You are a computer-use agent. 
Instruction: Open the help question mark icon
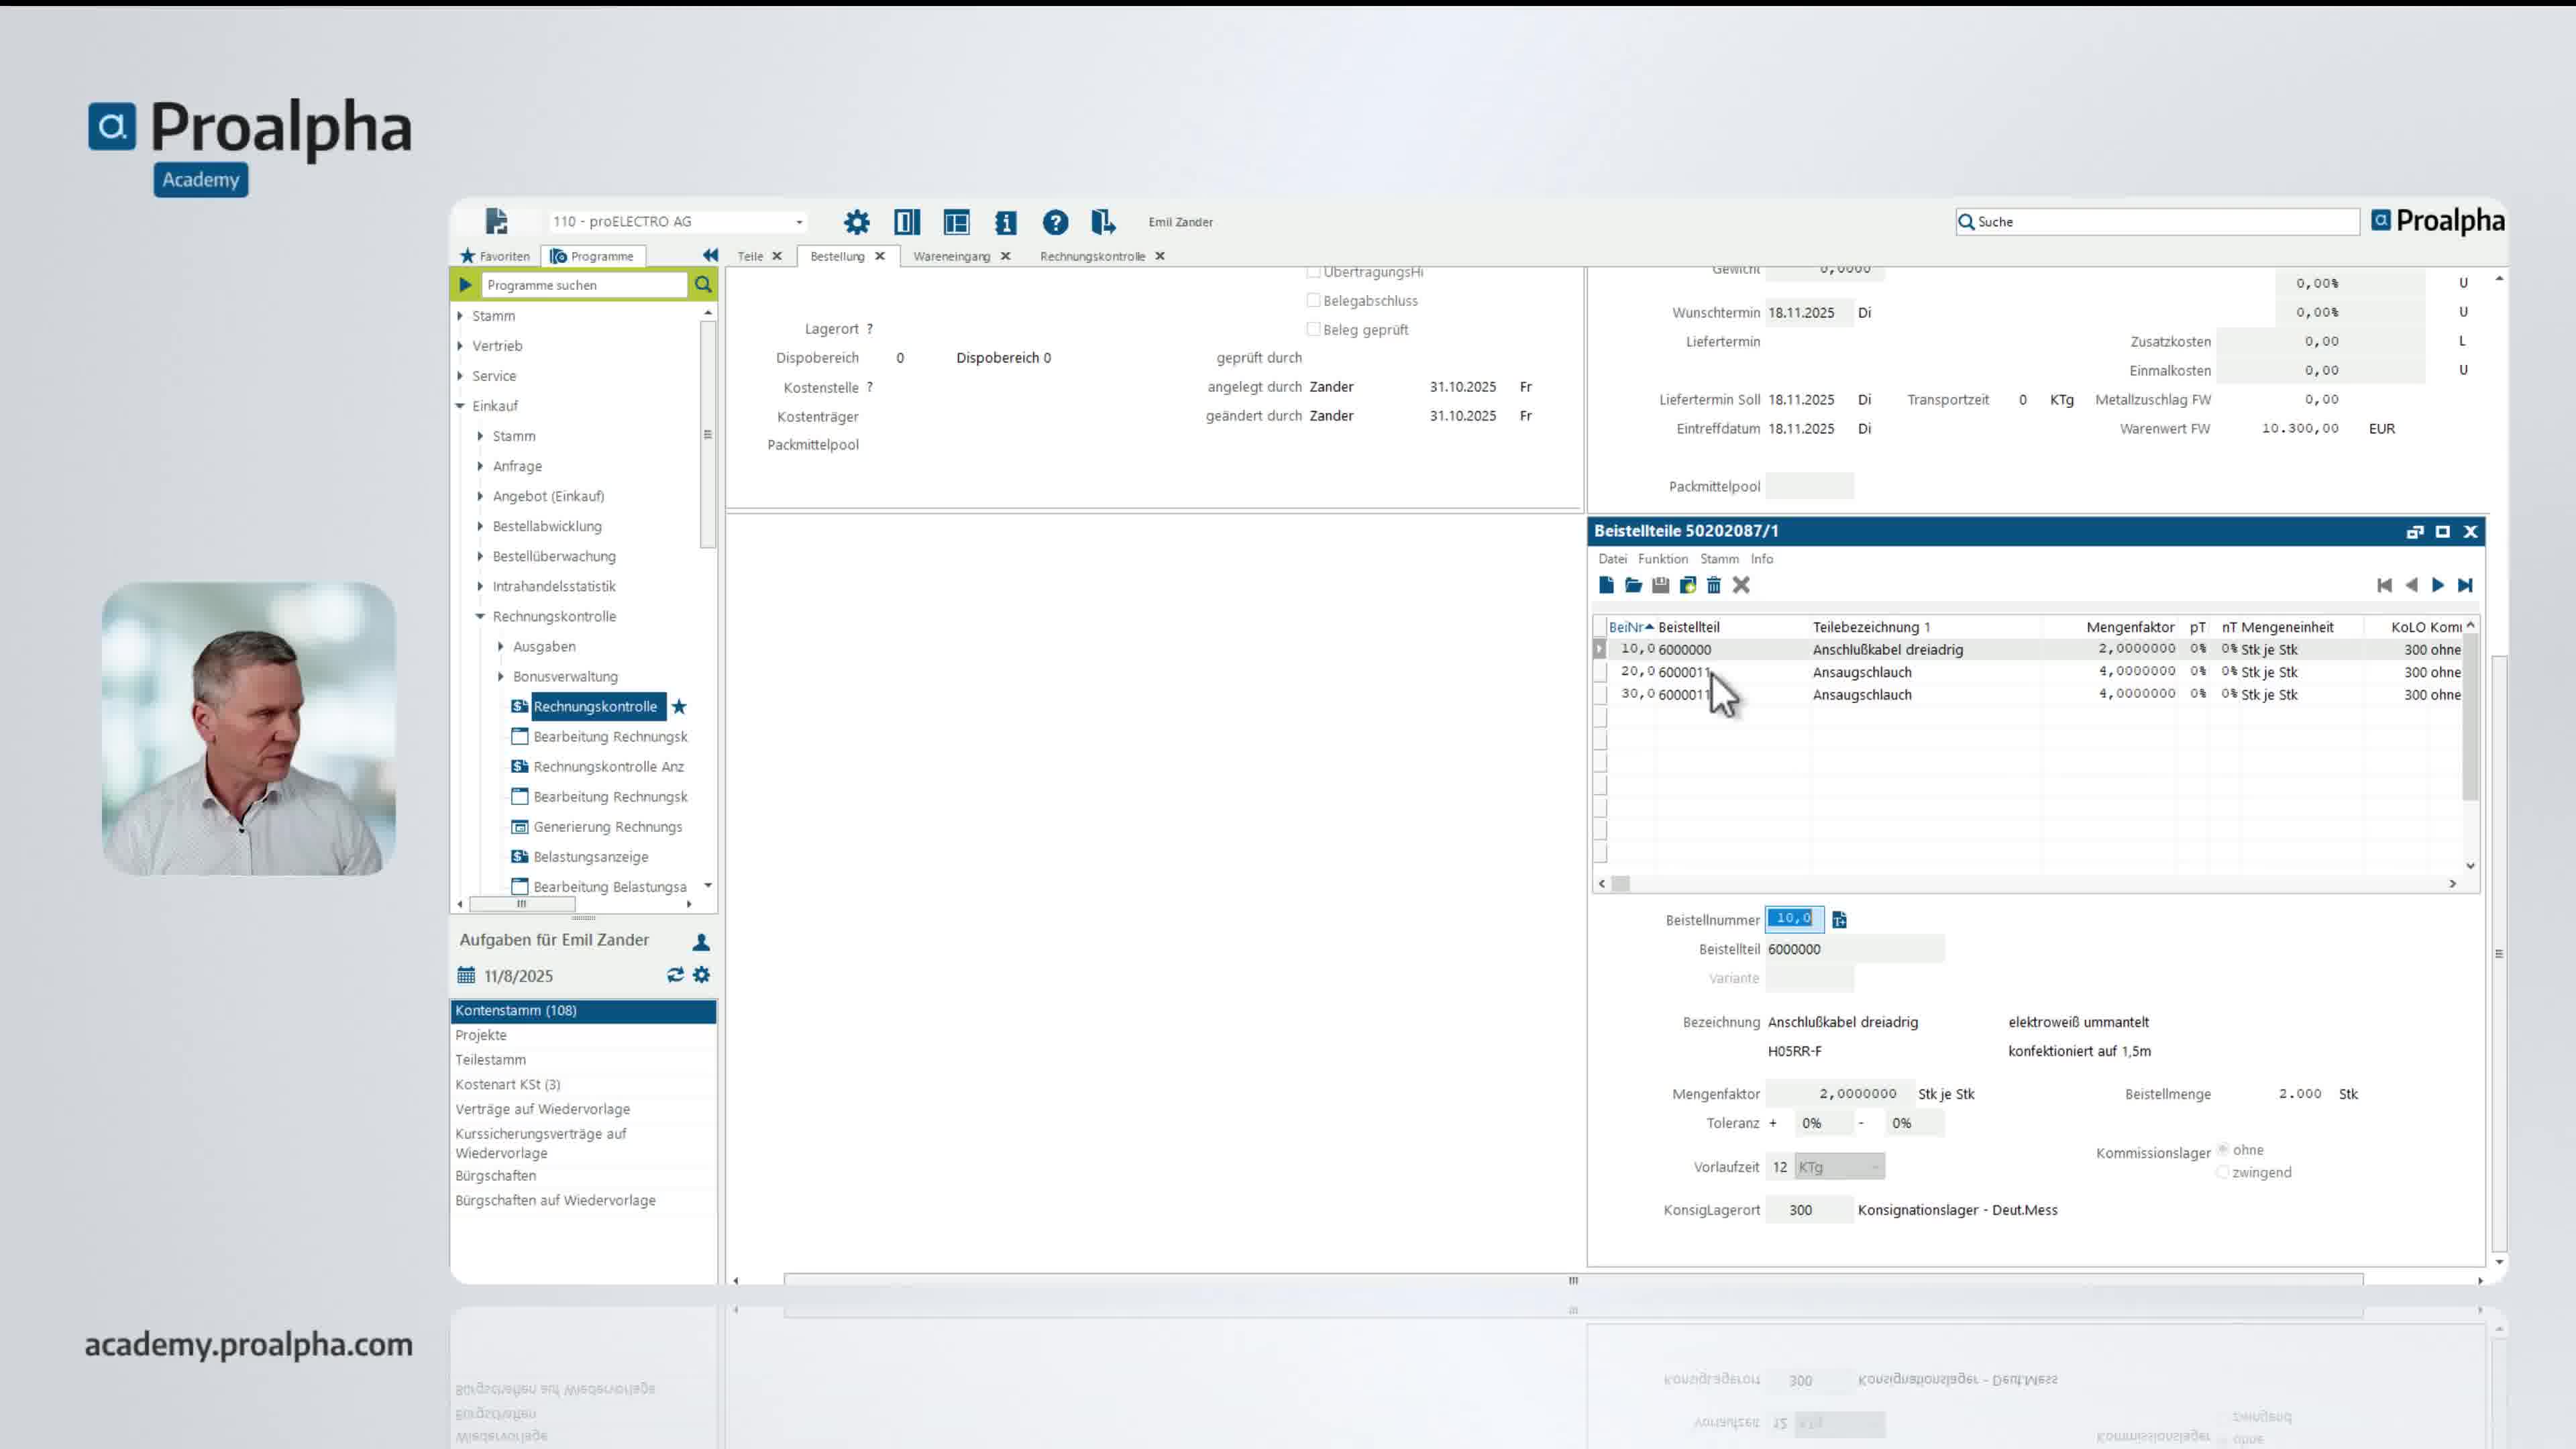coord(1056,222)
